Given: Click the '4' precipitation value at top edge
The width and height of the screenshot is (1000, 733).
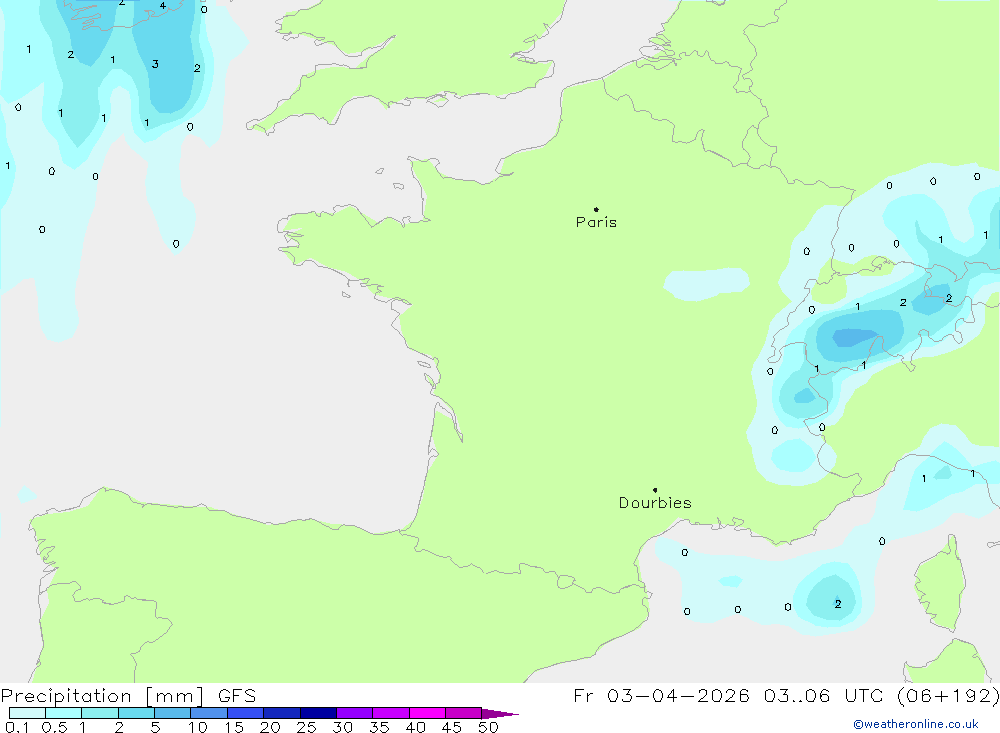Looking at the screenshot, I should point(163,6).
